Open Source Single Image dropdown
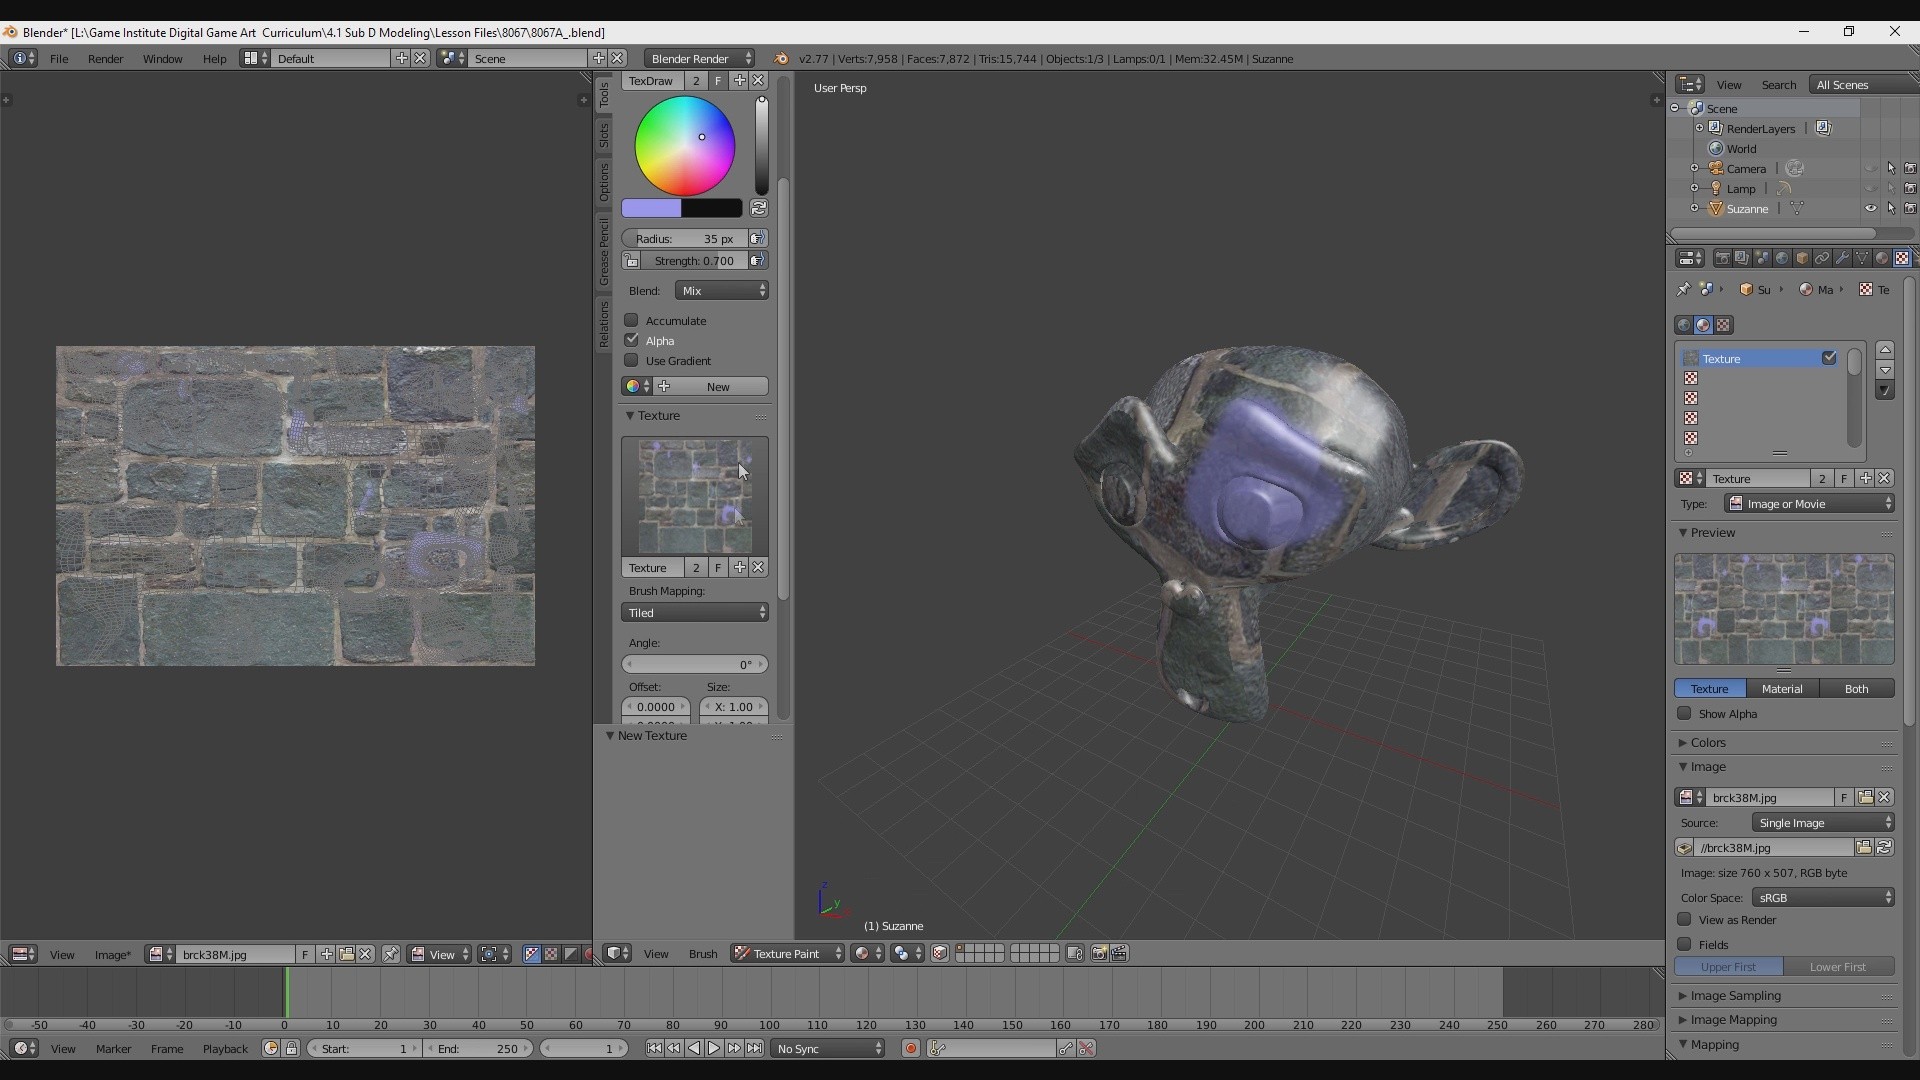This screenshot has height=1080, width=1920. click(1823, 823)
